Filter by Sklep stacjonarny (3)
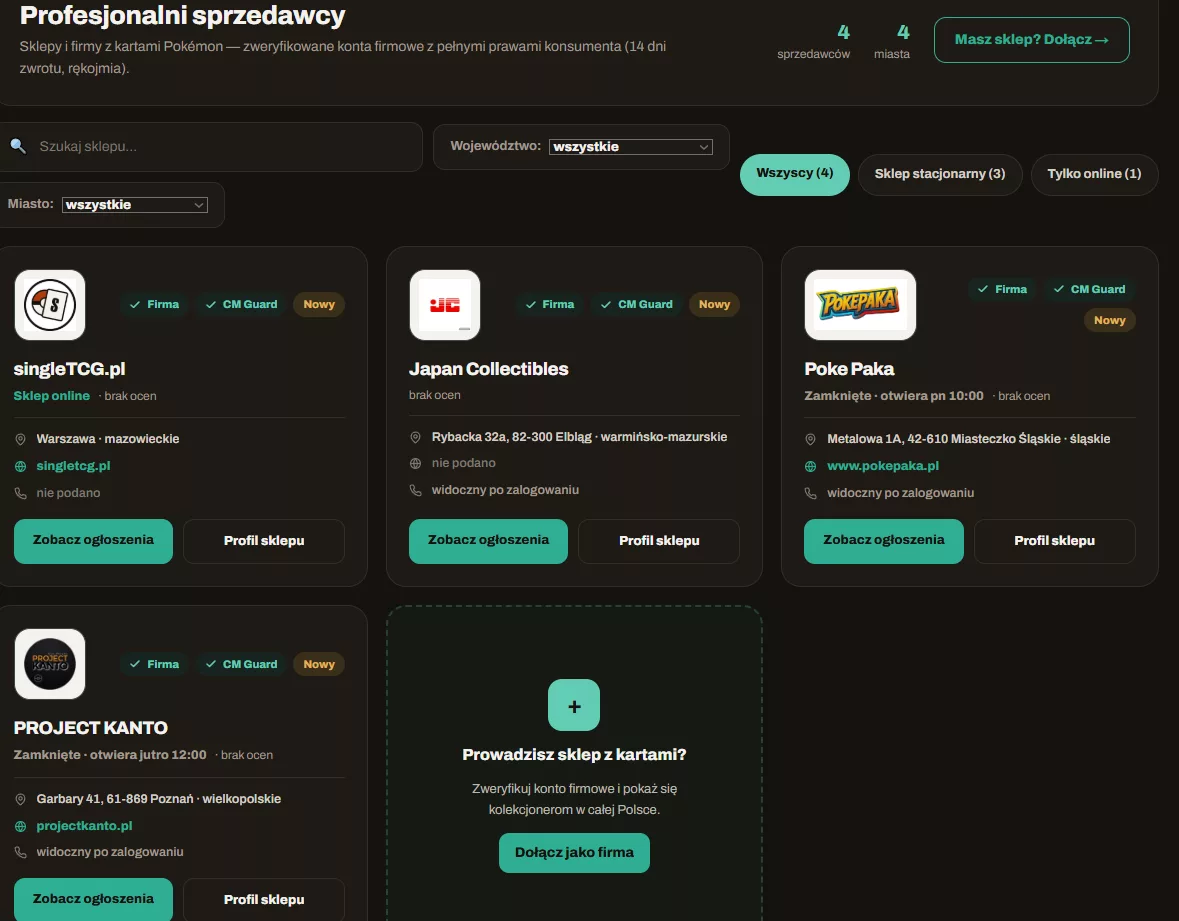Screen dimensions: 1179x921 (940, 174)
